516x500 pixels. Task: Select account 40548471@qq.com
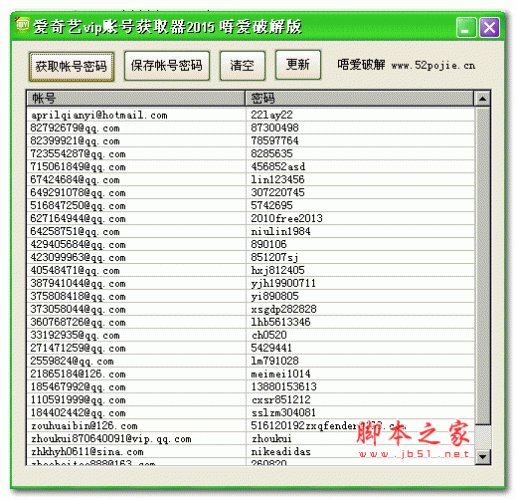75,271
